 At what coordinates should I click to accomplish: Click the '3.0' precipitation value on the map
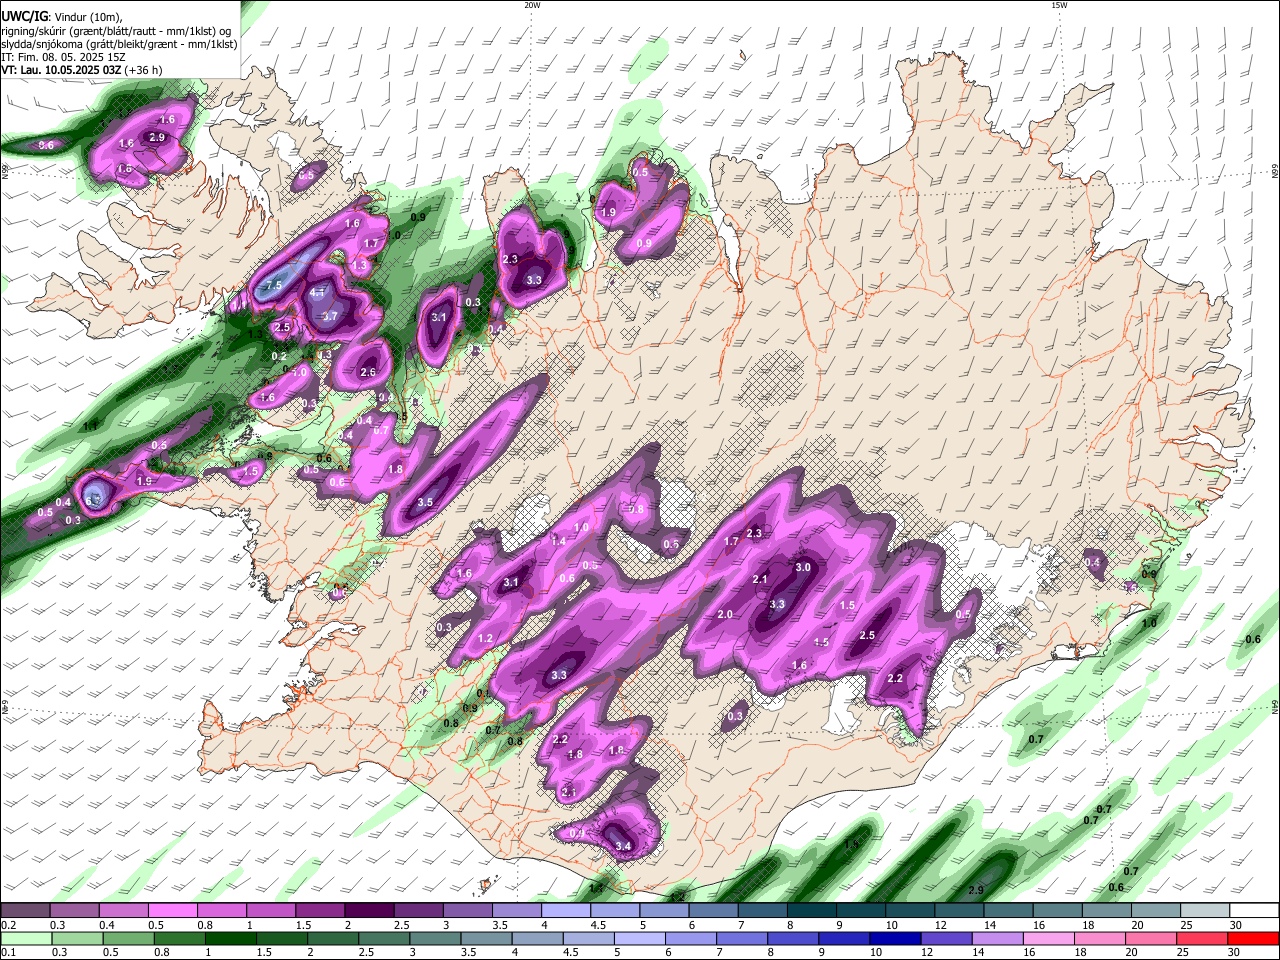tap(803, 567)
